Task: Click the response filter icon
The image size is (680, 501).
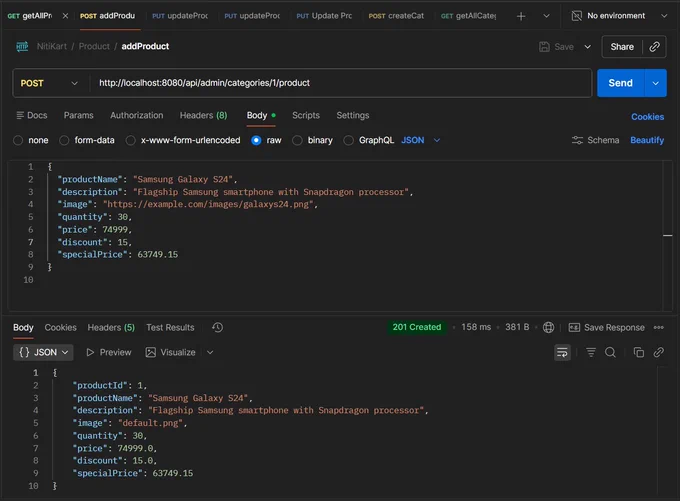Action: [591, 352]
